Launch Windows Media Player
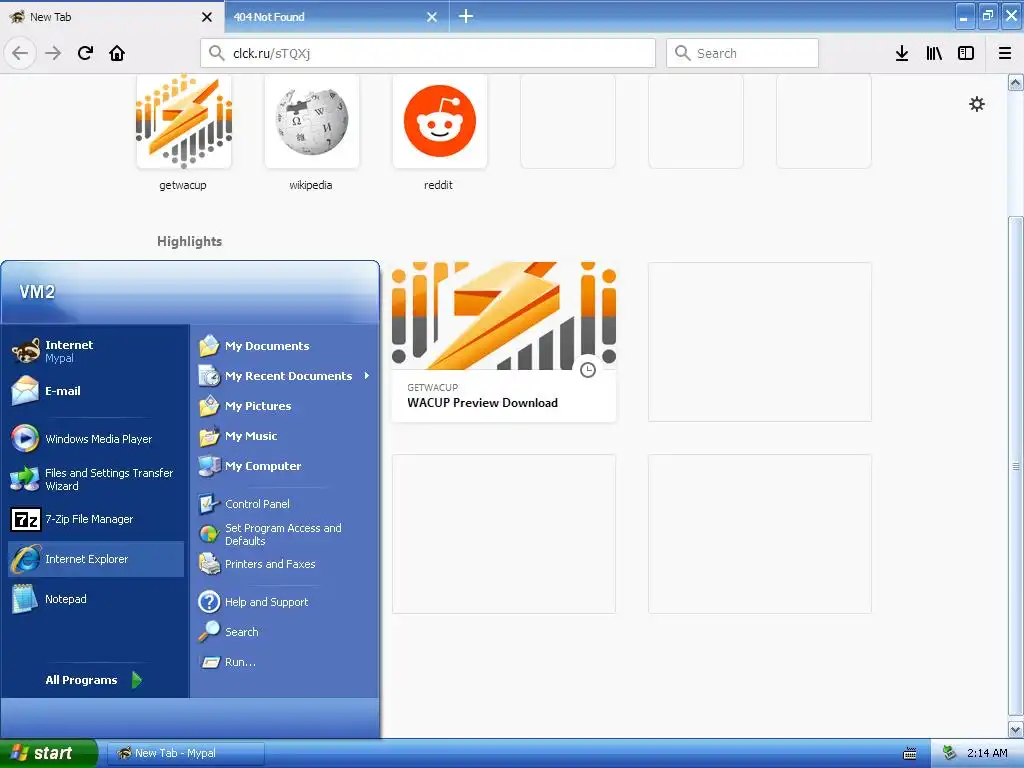Viewport: 1024px width, 768px height. (96, 438)
